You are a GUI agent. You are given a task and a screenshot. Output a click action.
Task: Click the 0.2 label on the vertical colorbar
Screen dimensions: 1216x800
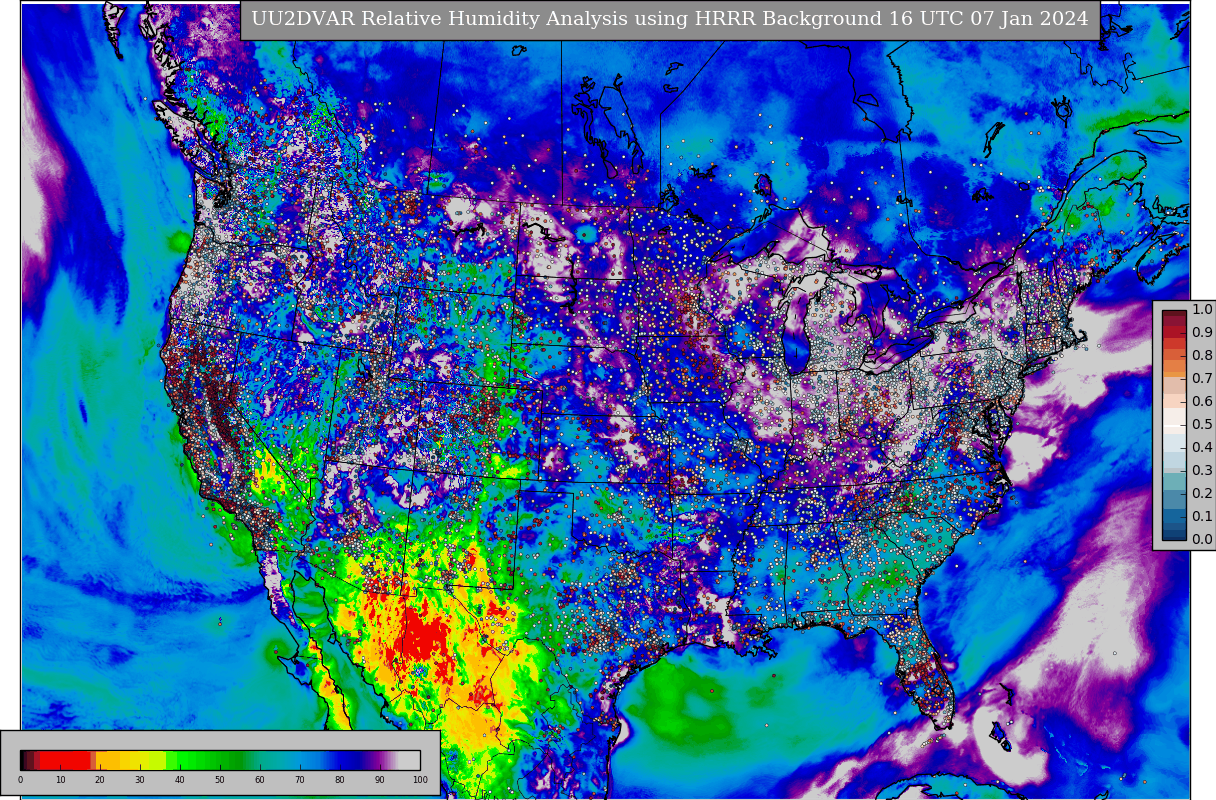[x=1202, y=493]
